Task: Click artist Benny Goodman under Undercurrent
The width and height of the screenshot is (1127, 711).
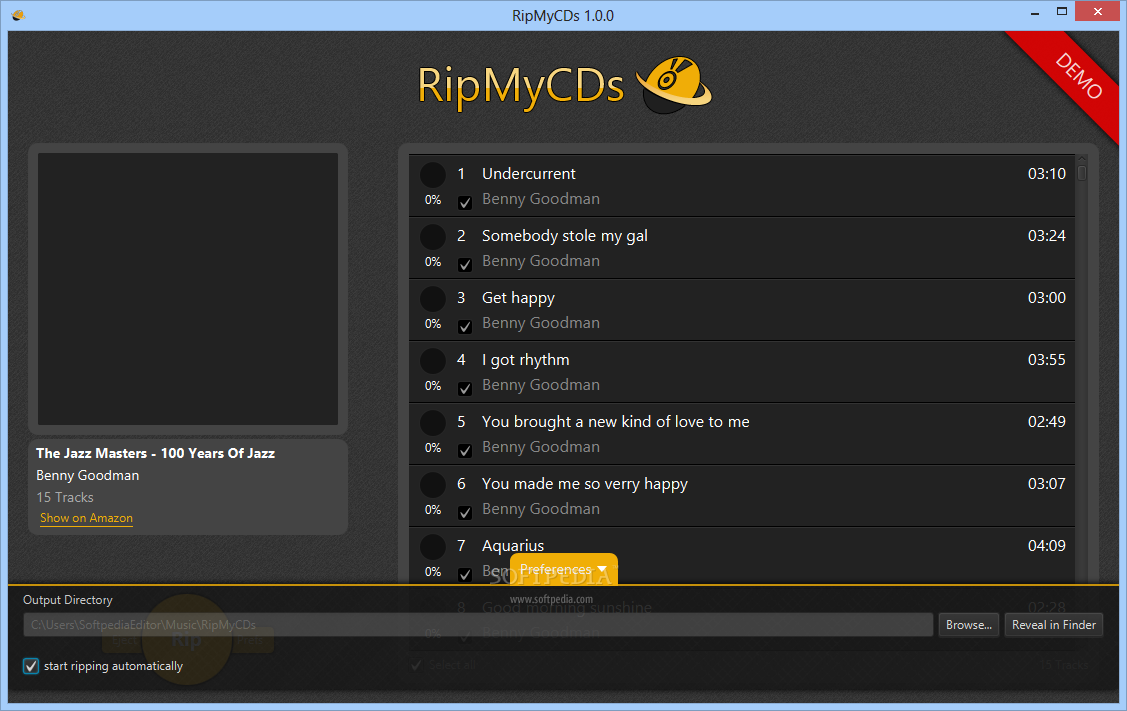Action: 540,199
